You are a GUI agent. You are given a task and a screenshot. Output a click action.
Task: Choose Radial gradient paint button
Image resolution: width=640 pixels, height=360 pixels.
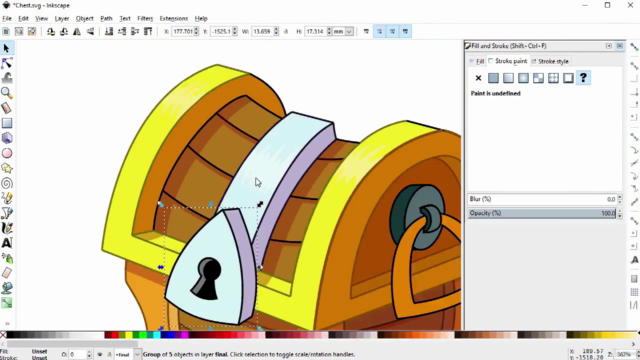(523, 78)
